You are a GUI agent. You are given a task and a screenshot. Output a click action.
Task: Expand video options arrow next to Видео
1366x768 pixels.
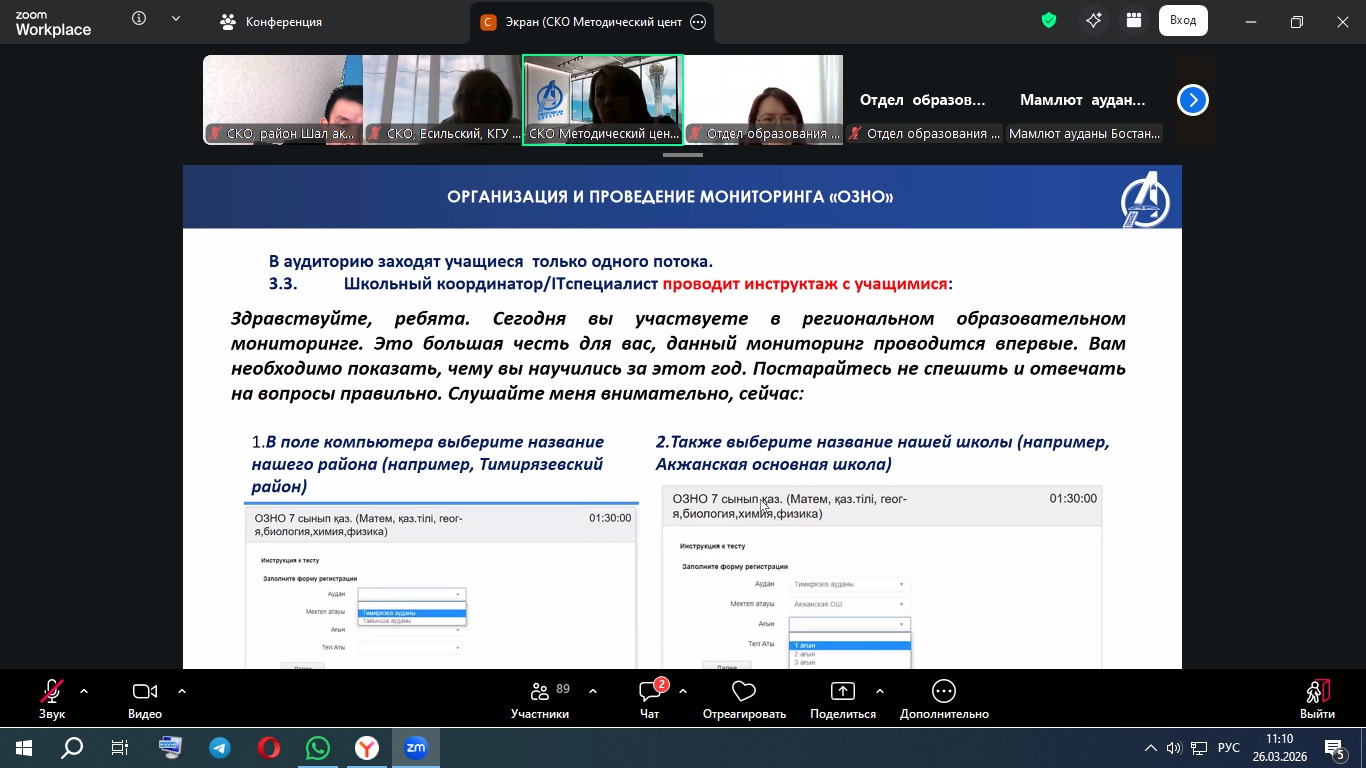[x=182, y=691]
